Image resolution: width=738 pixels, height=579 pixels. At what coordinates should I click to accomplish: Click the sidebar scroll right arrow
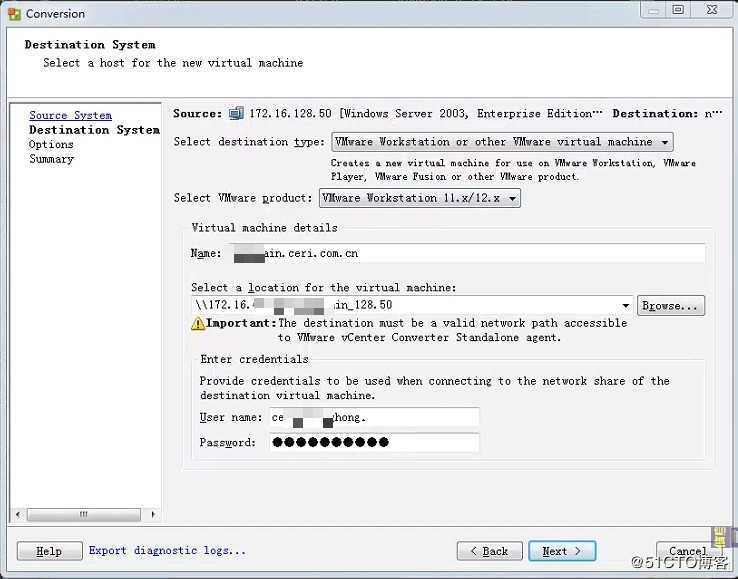coord(152,514)
